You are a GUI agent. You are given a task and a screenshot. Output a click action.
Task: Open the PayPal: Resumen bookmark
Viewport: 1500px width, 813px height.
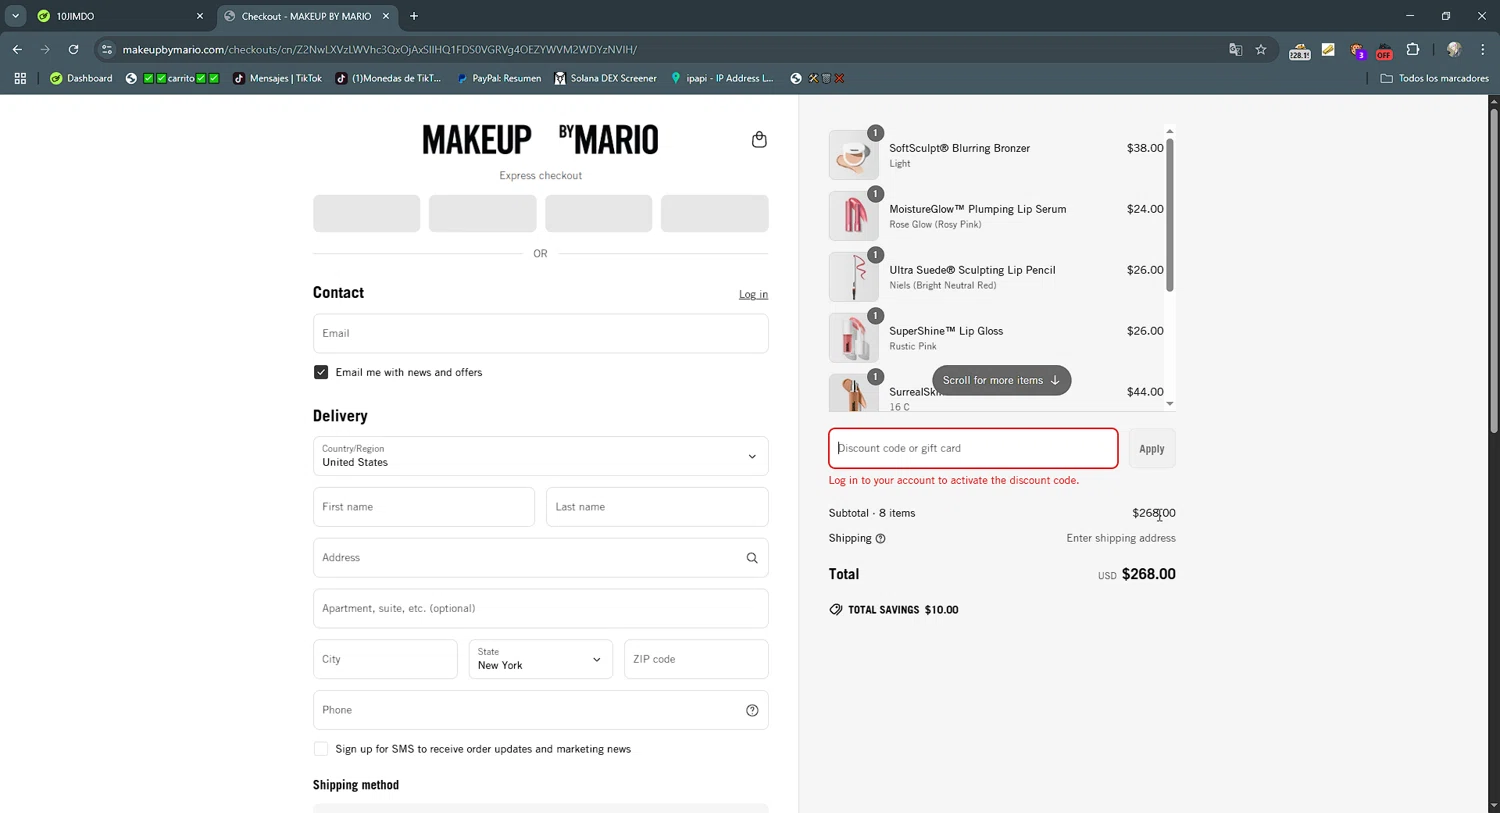(x=498, y=78)
